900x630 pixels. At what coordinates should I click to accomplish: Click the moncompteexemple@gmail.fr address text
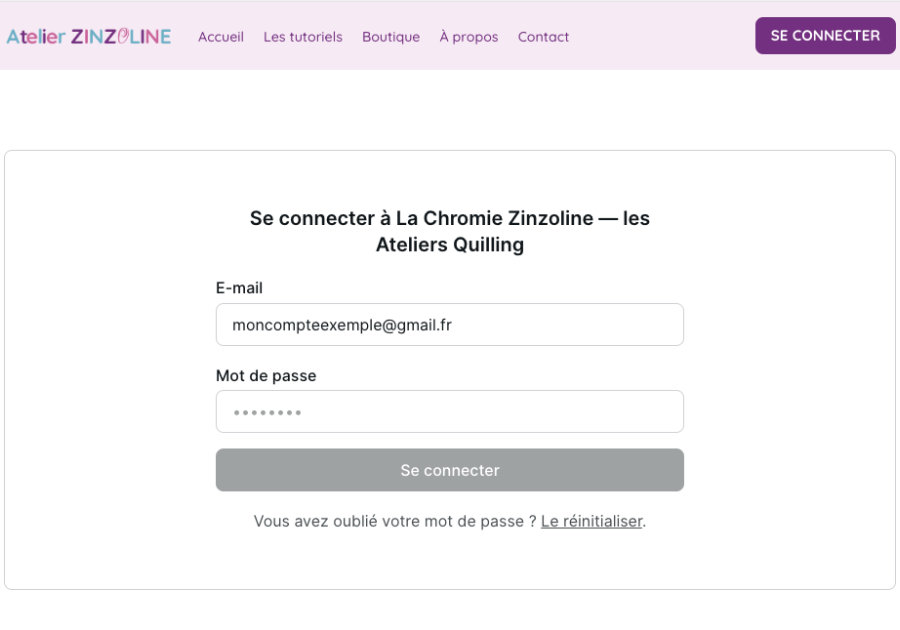pyautogui.click(x=342, y=325)
